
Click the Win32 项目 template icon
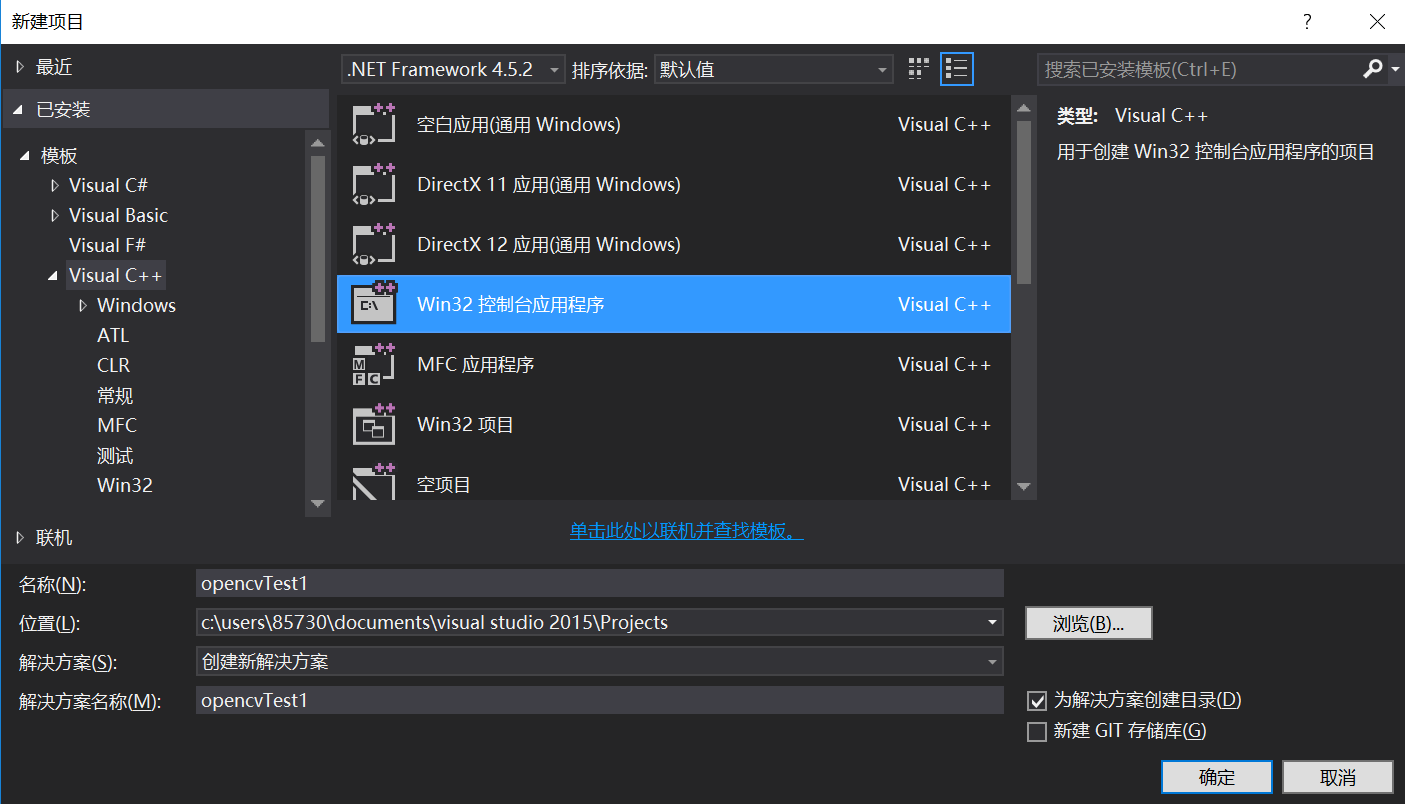374,425
